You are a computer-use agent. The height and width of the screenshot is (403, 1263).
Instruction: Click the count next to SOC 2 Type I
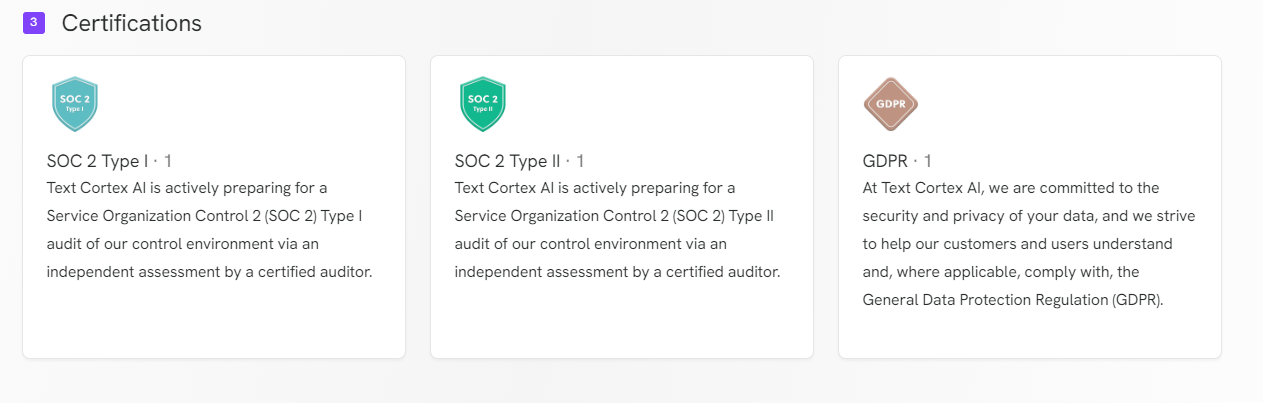pyautogui.click(x=168, y=161)
